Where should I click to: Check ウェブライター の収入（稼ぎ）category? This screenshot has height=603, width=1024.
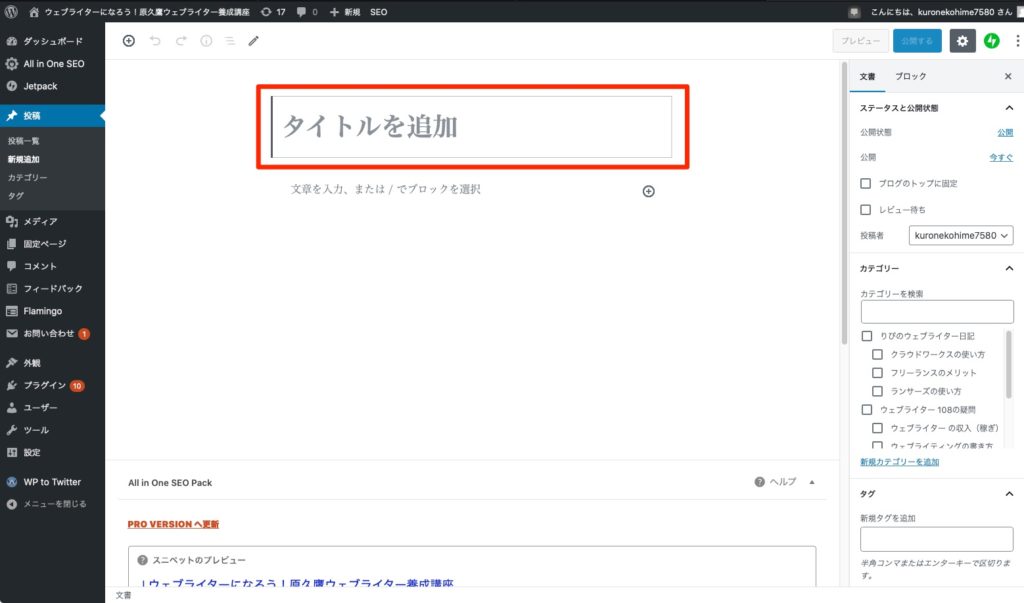click(877, 428)
